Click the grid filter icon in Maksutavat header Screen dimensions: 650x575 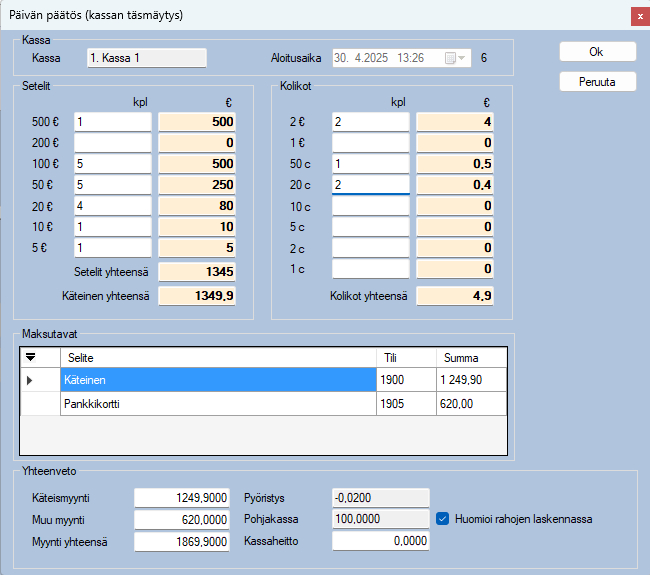29,358
